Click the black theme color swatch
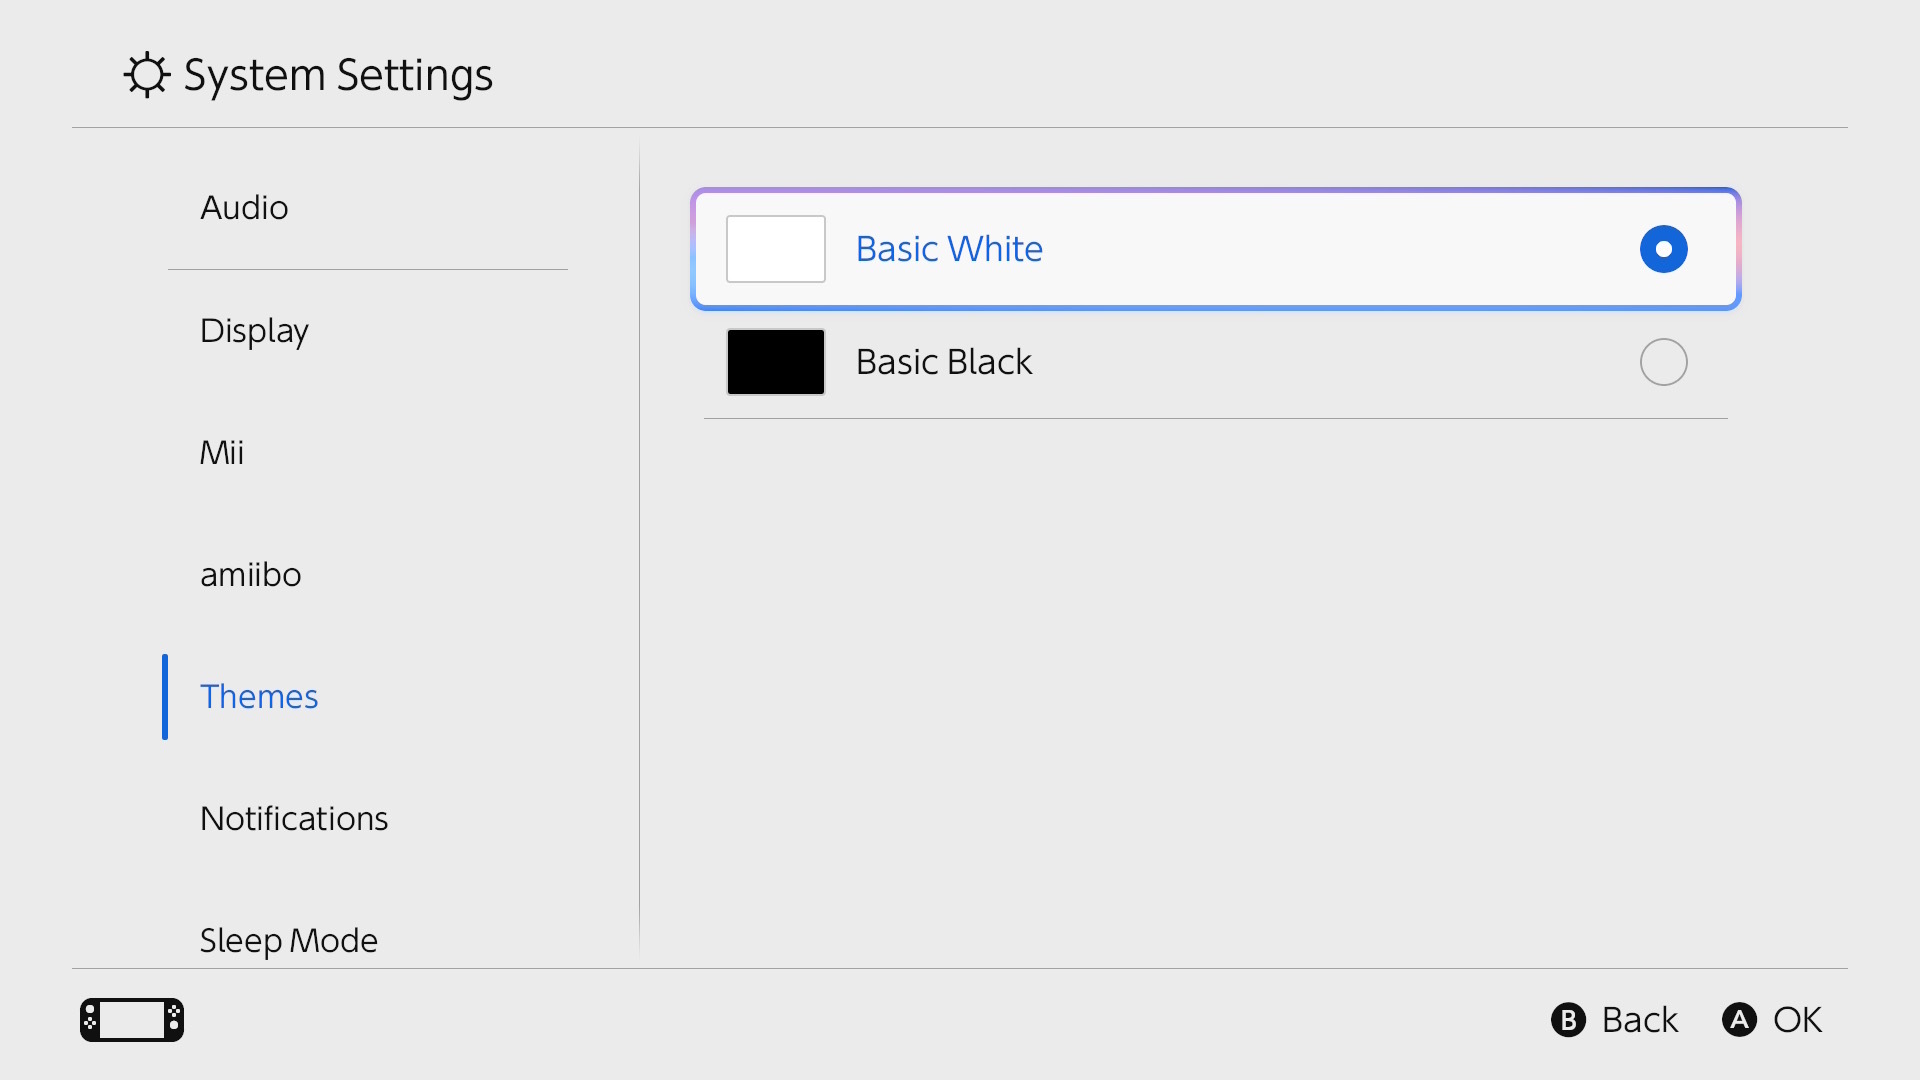The height and width of the screenshot is (1080, 1920). click(x=775, y=362)
